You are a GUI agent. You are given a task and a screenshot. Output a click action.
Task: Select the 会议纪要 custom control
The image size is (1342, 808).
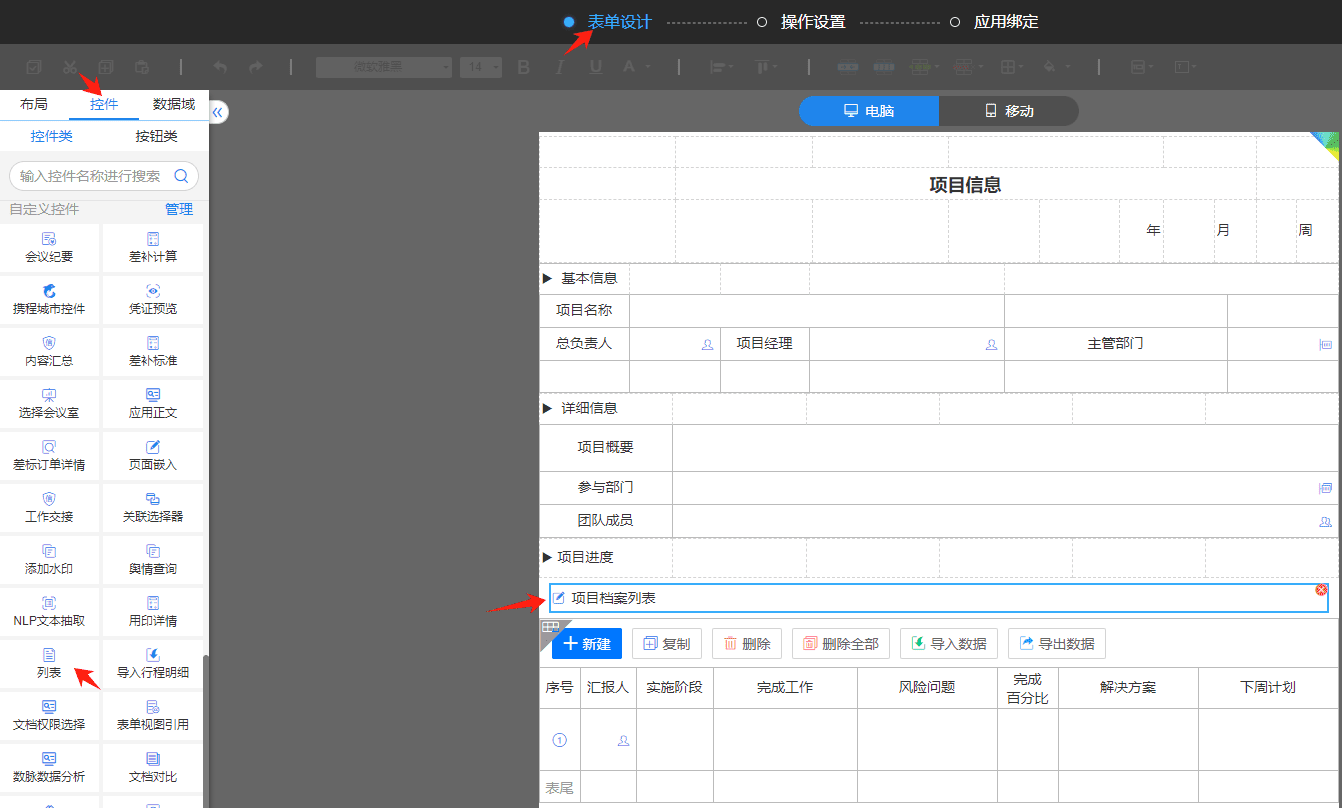click(x=49, y=247)
